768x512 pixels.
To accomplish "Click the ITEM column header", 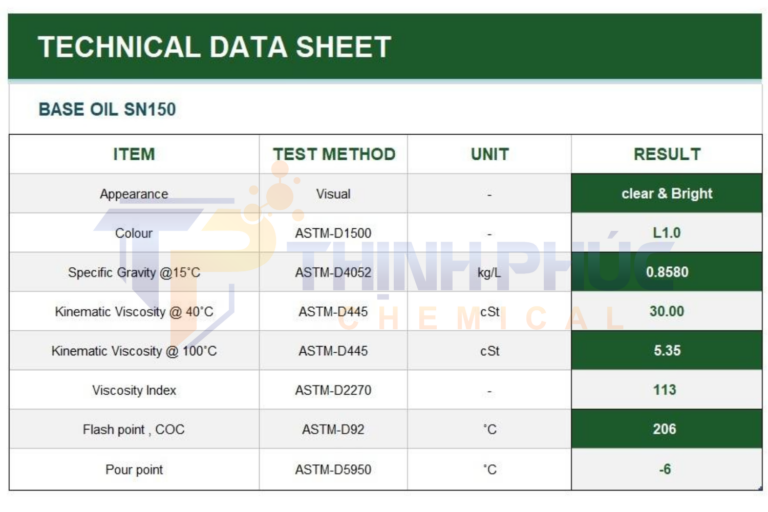I will (134, 154).
